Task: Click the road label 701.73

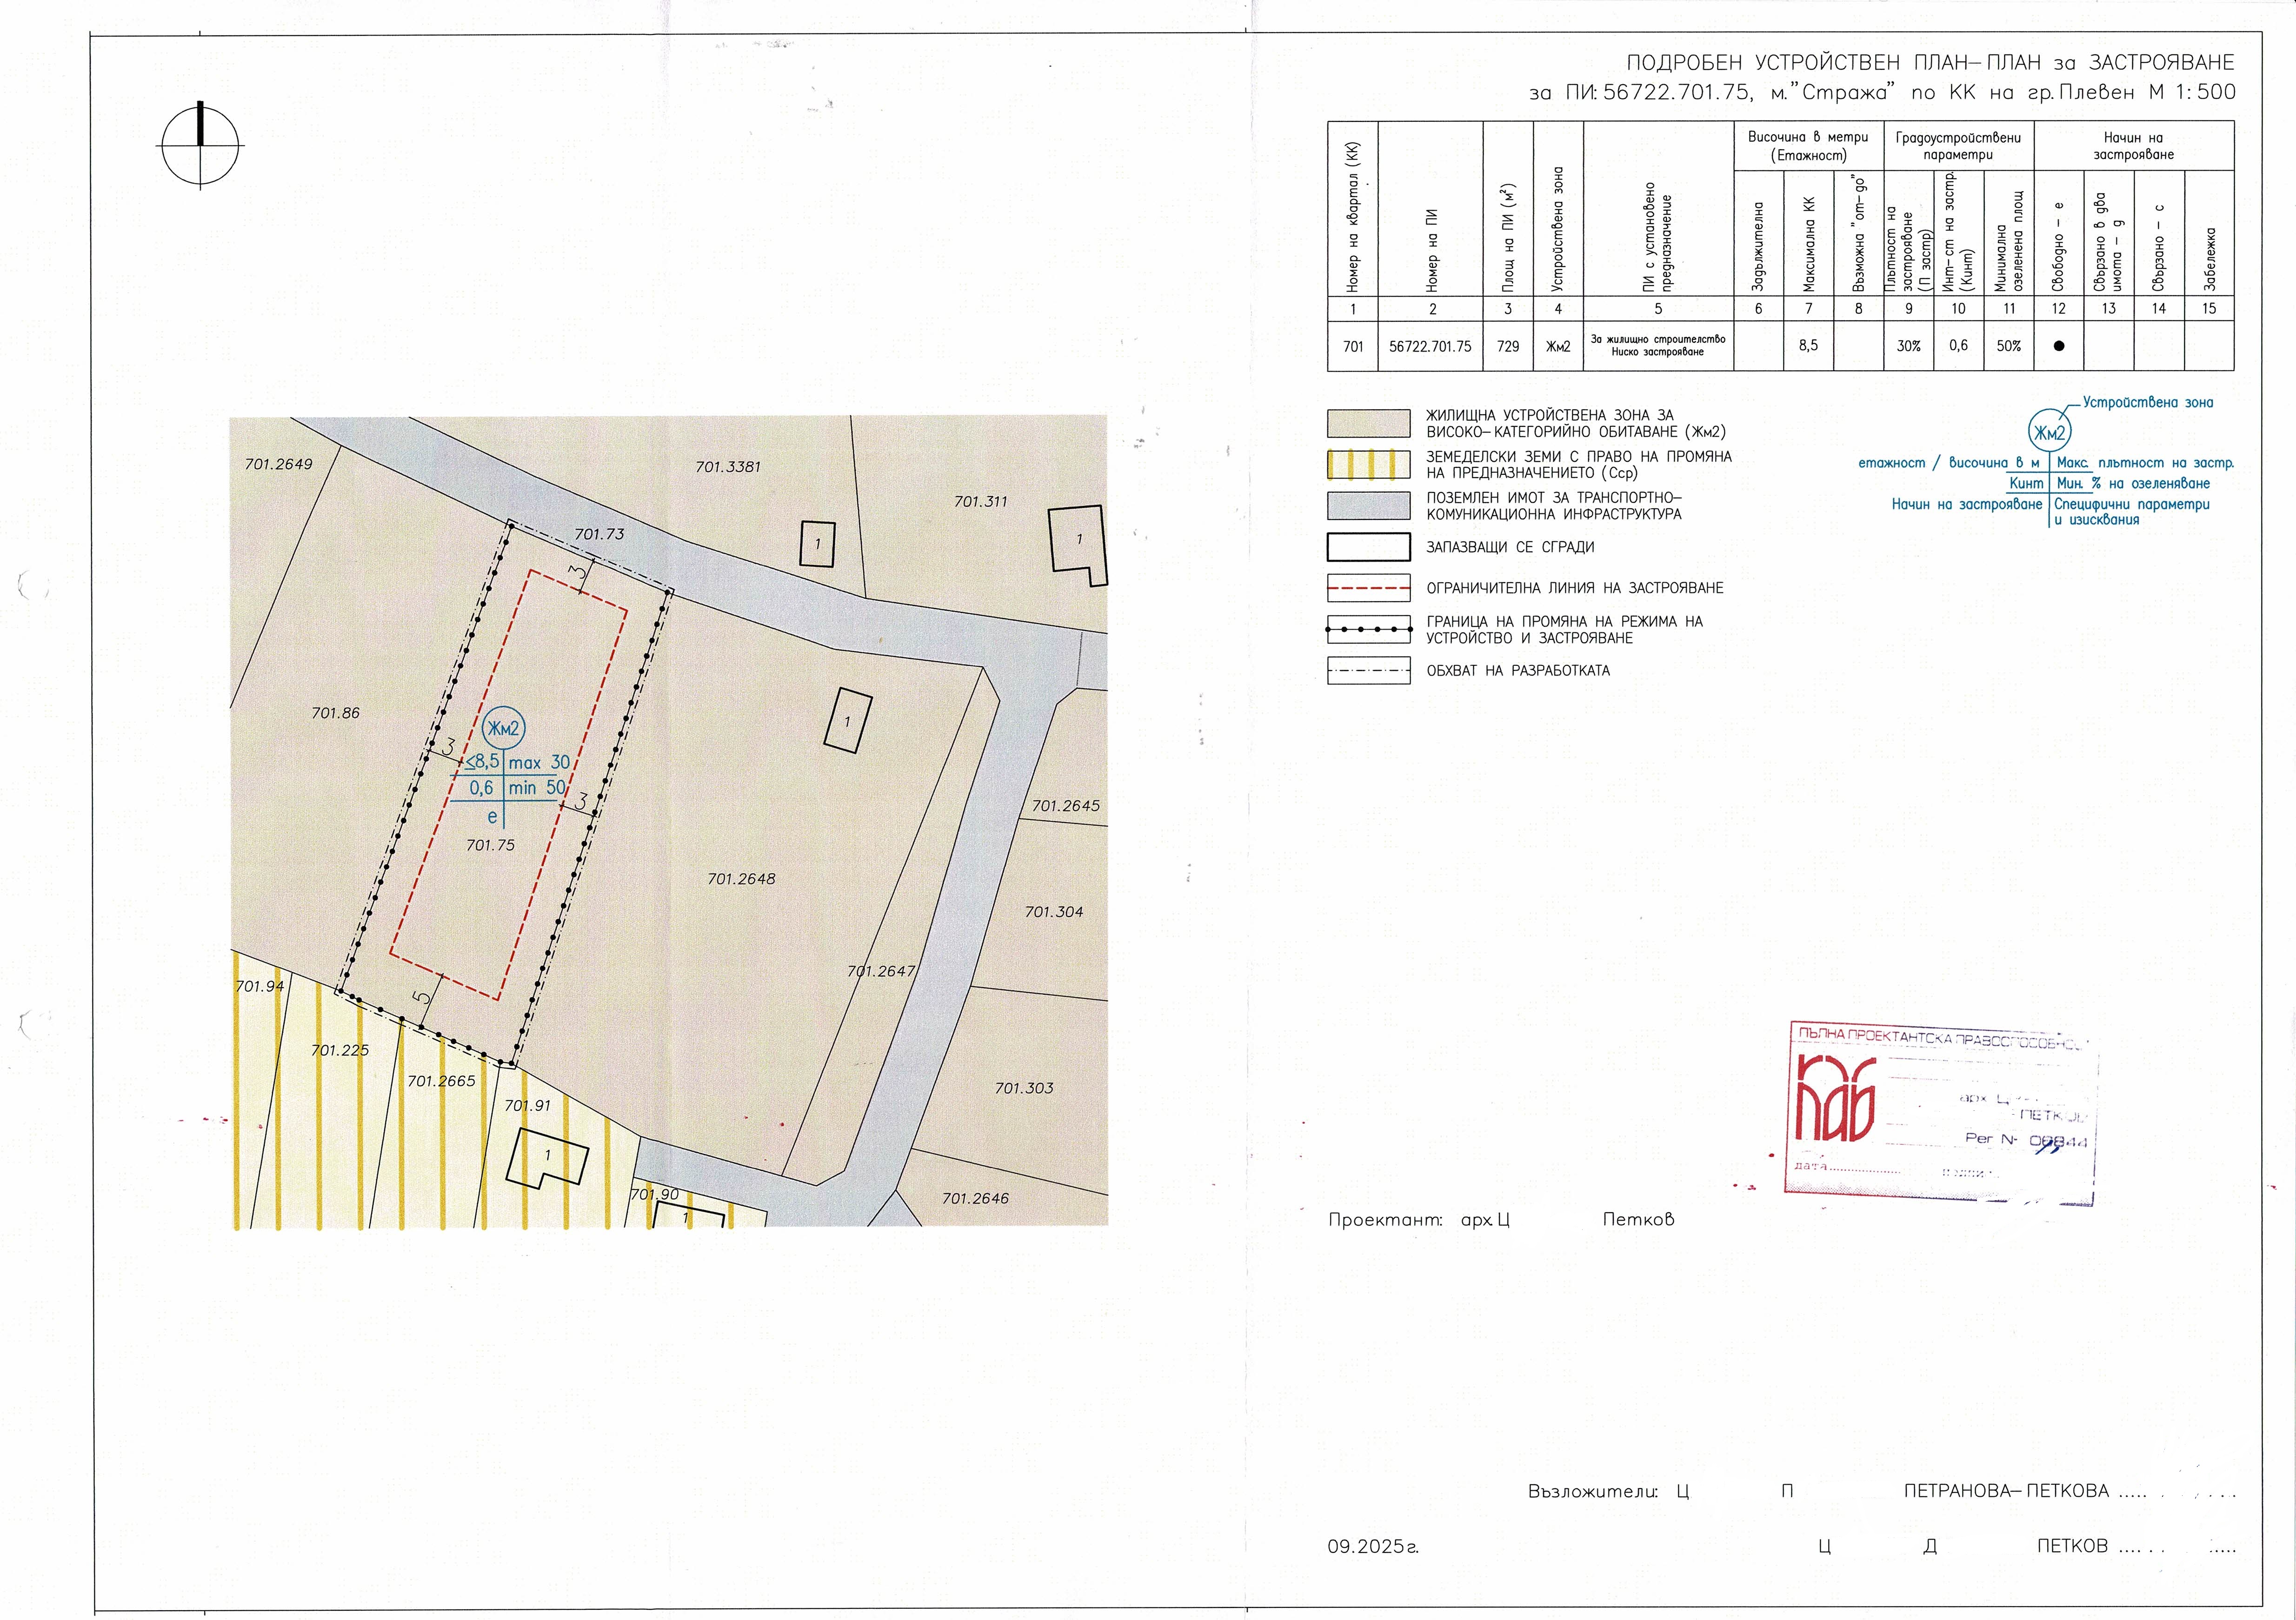Action: pos(599,534)
